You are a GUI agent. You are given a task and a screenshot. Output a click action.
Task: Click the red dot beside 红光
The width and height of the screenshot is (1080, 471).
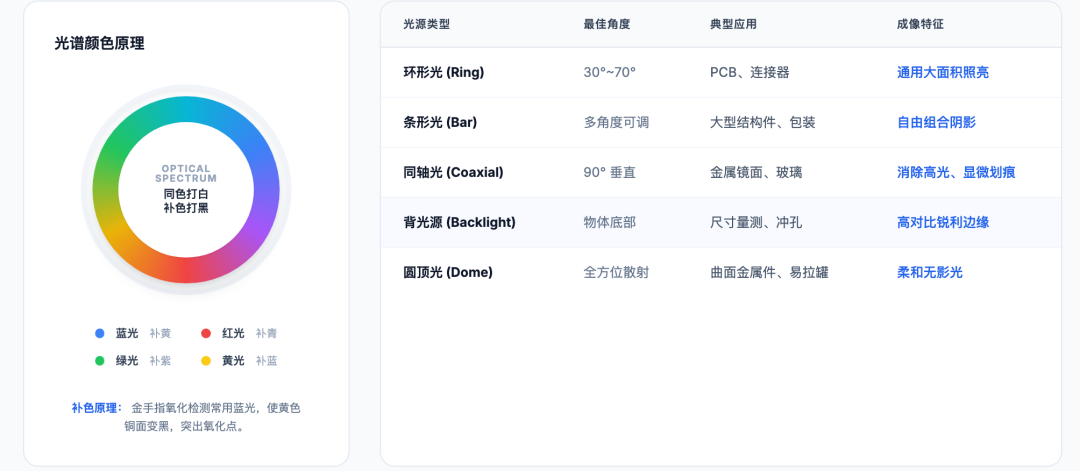(205, 333)
